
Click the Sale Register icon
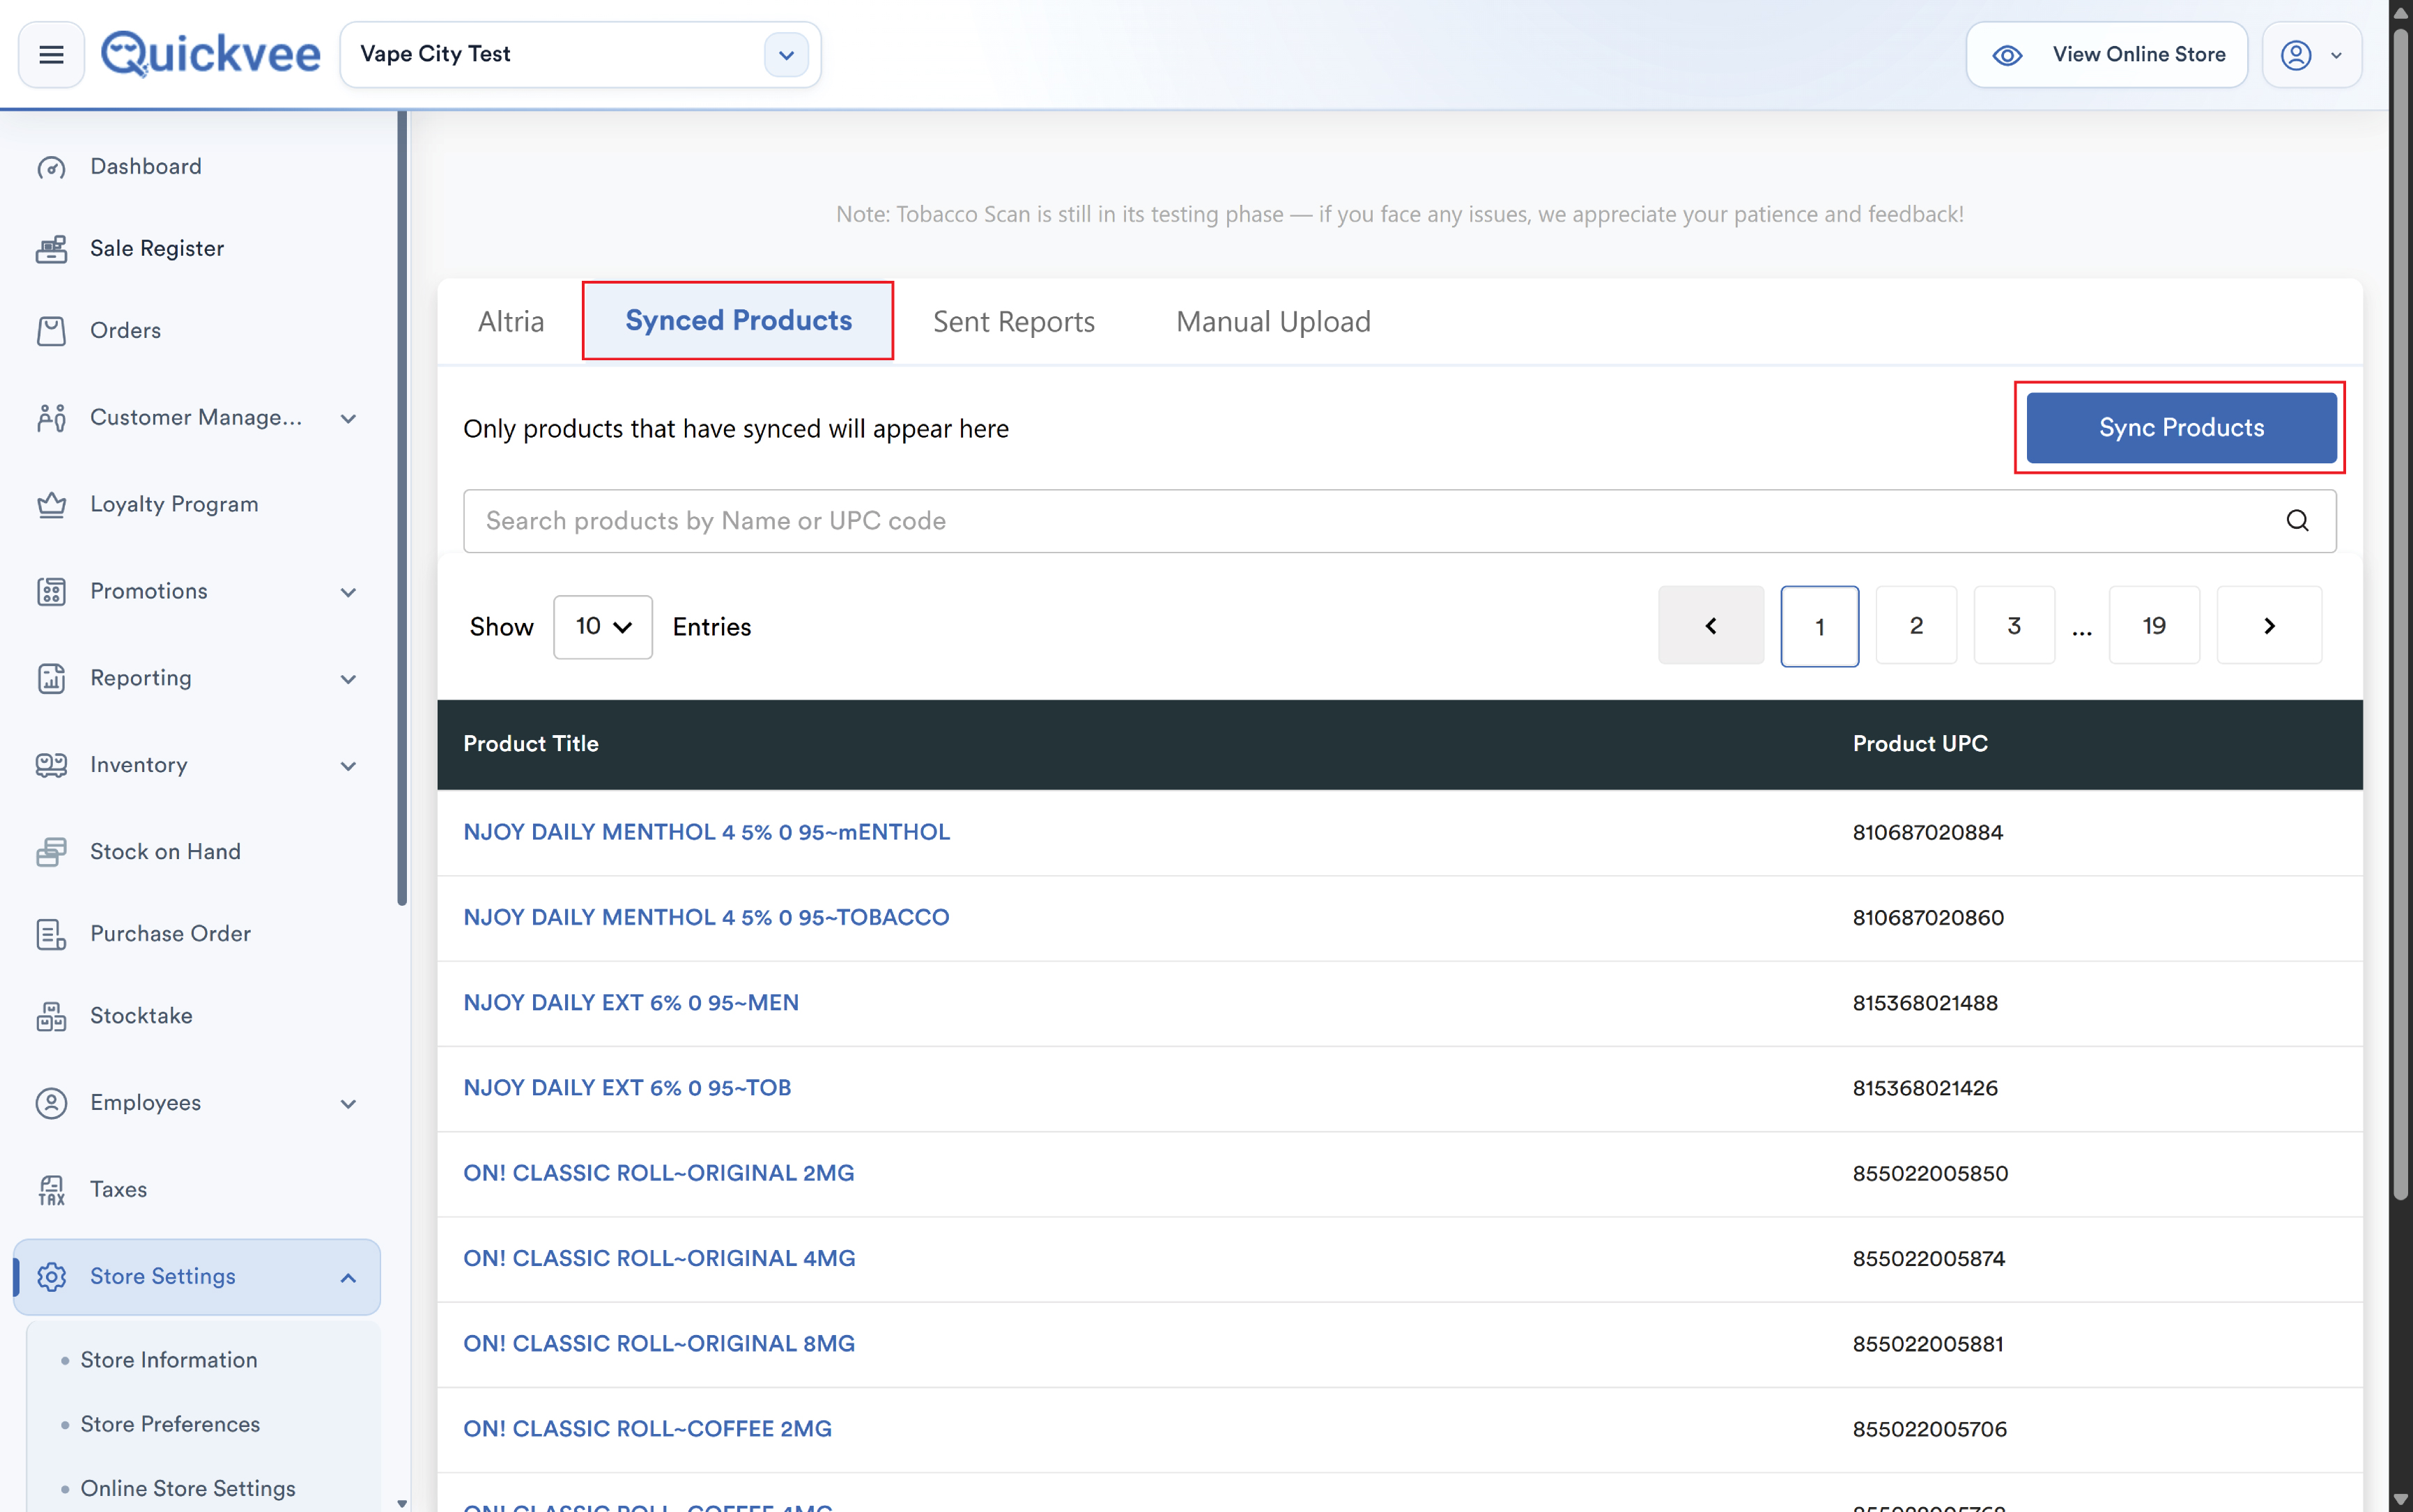51,249
